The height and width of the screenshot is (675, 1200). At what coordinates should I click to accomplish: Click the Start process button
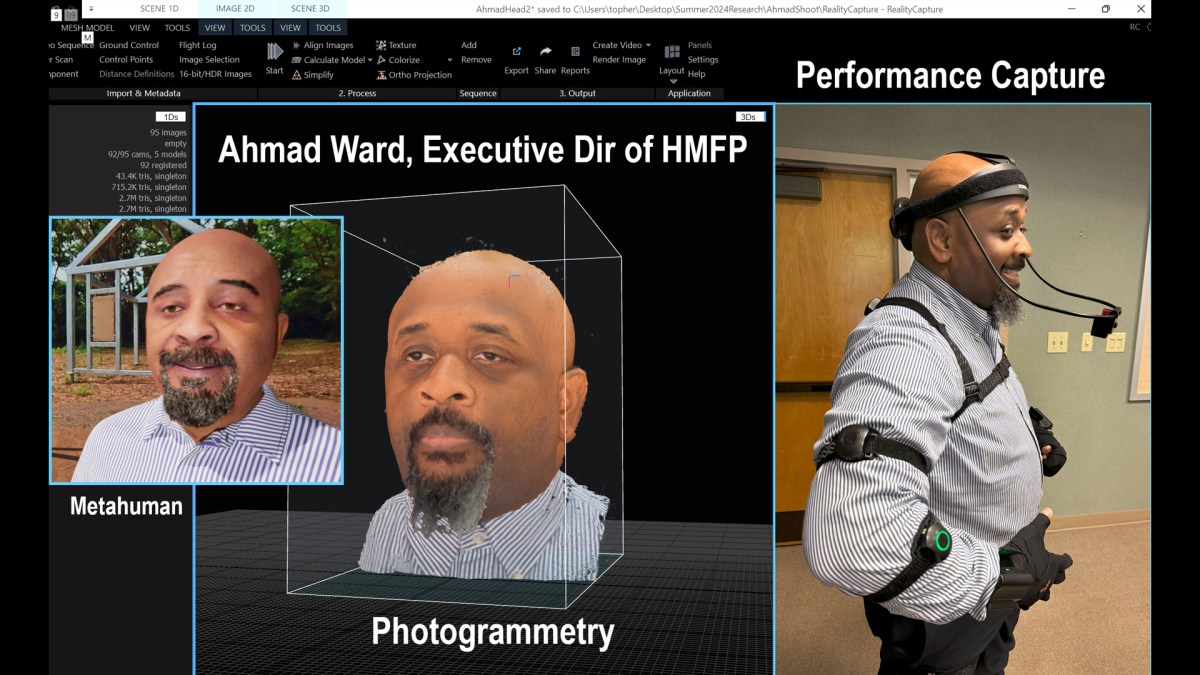[274, 58]
